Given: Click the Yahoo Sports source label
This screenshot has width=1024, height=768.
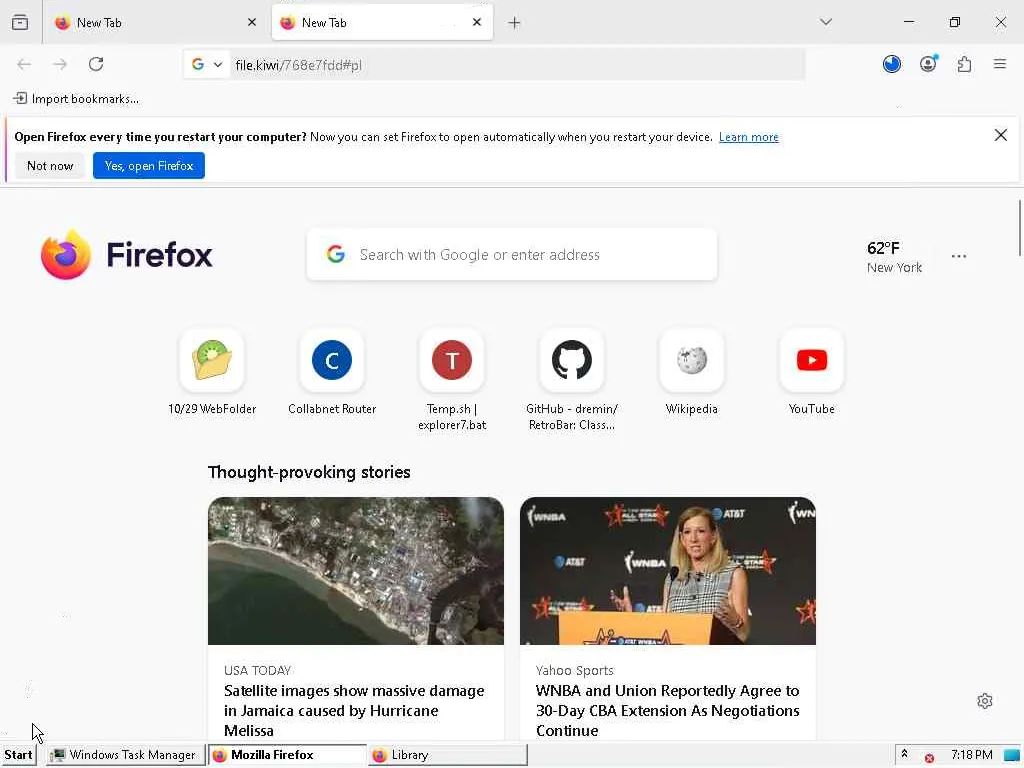Looking at the screenshot, I should [x=575, y=671].
